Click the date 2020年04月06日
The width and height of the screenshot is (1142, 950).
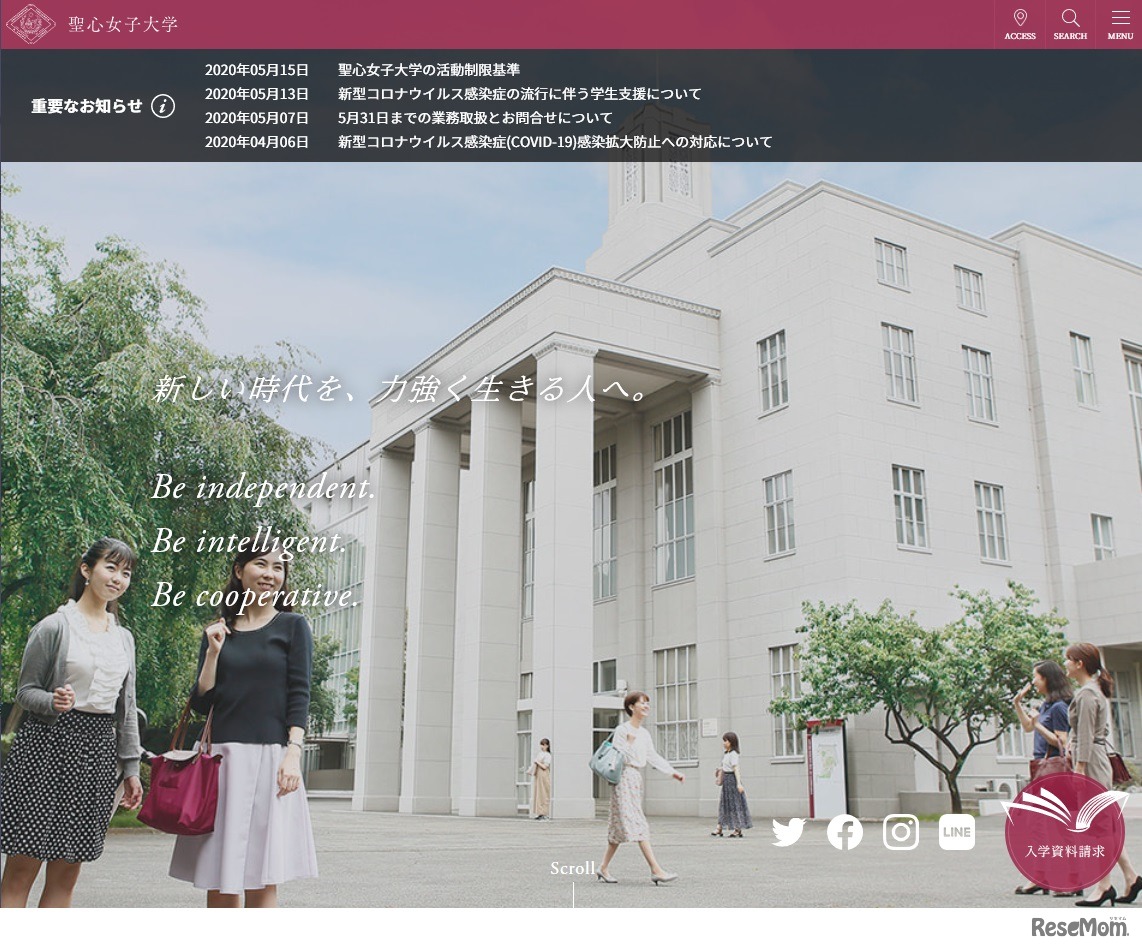[x=256, y=142]
